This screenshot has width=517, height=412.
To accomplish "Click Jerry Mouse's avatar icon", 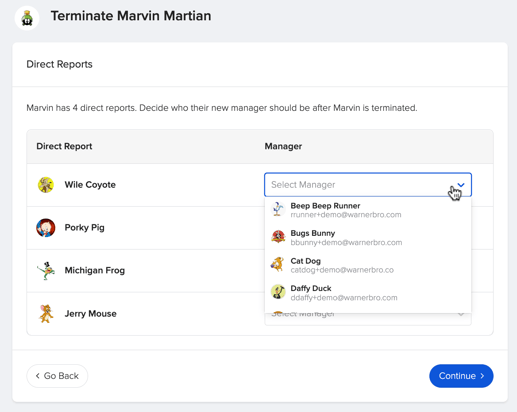I will click(x=46, y=314).
